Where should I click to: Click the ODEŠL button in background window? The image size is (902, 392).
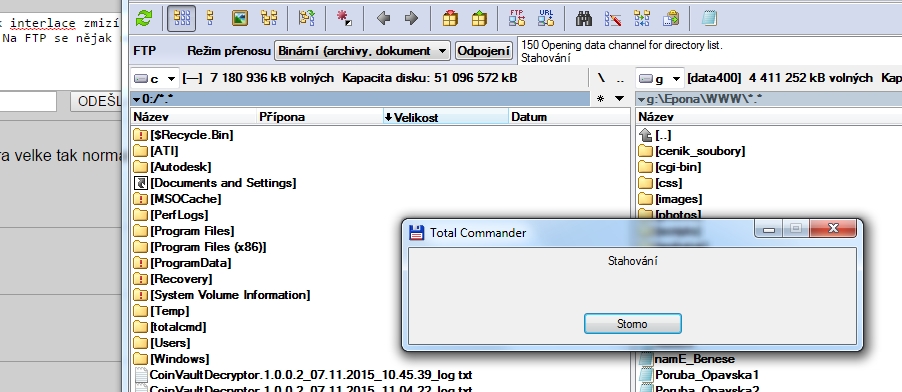(96, 101)
